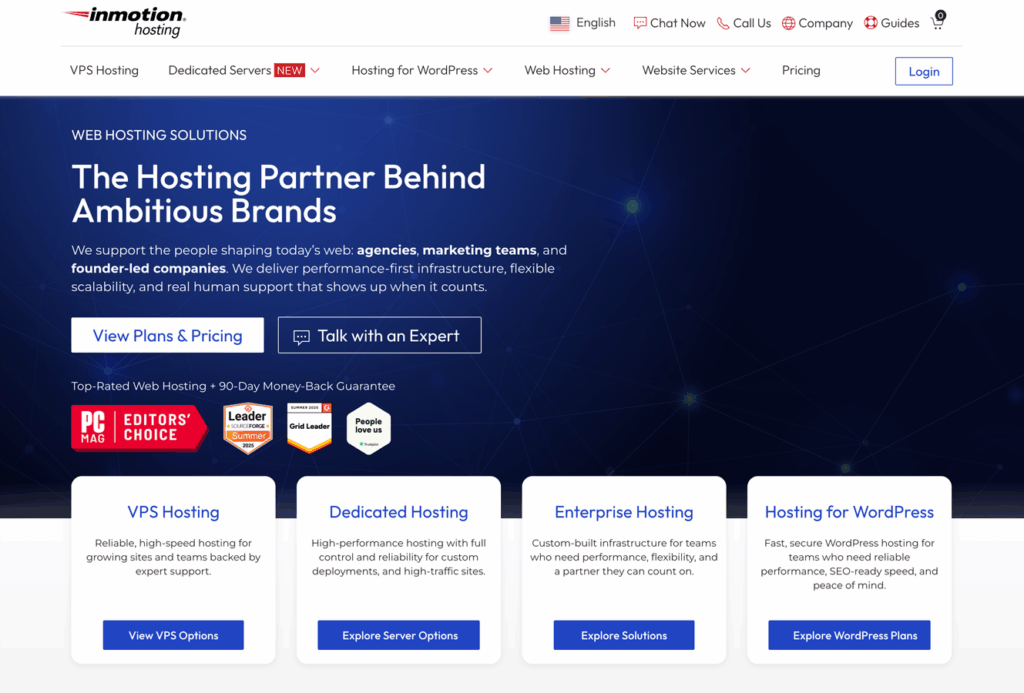Click the Chat Now speech bubble icon
Screen dimensions: 1024x693
640,24
